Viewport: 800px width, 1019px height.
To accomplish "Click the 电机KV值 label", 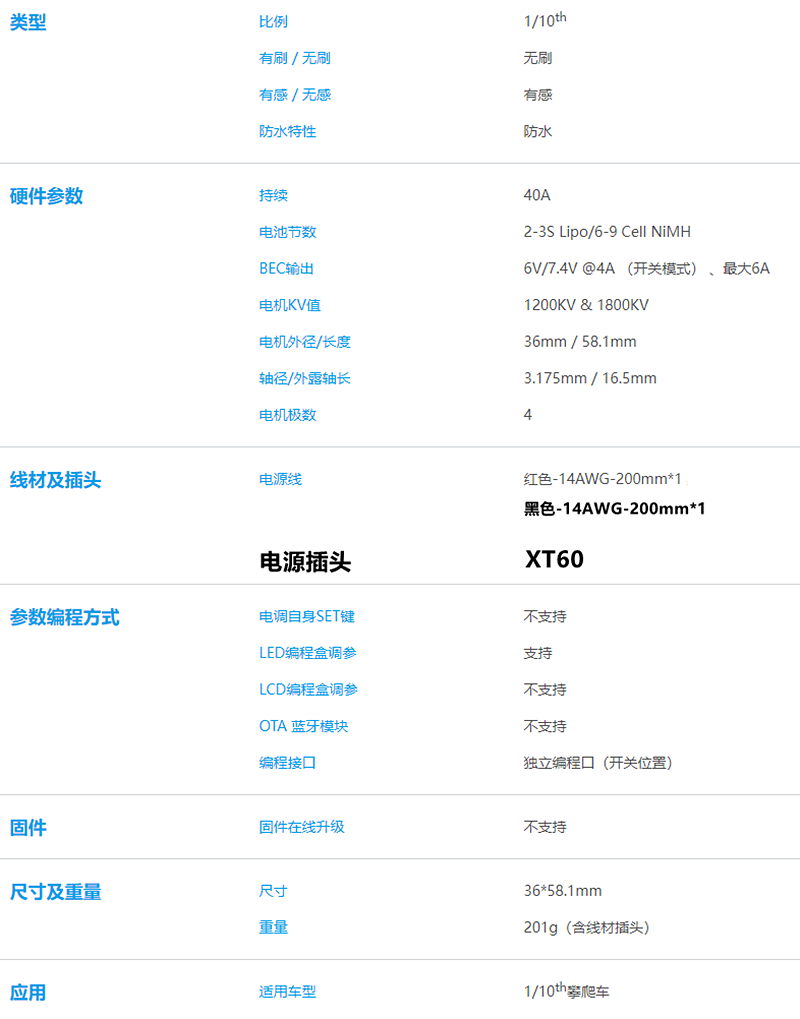I will pyautogui.click(x=289, y=305).
